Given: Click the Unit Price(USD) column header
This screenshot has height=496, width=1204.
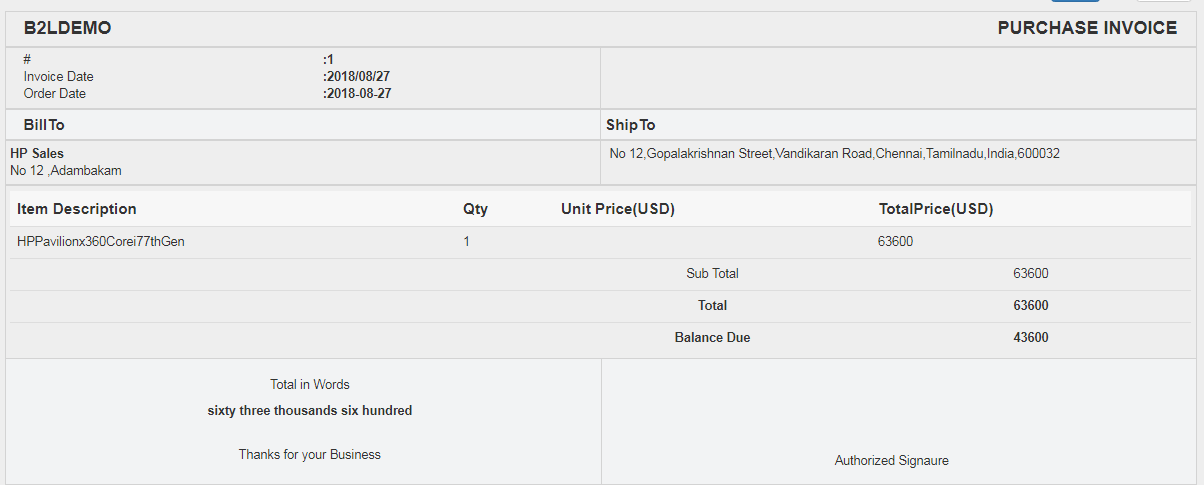Looking at the screenshot, I should [617, 209].
